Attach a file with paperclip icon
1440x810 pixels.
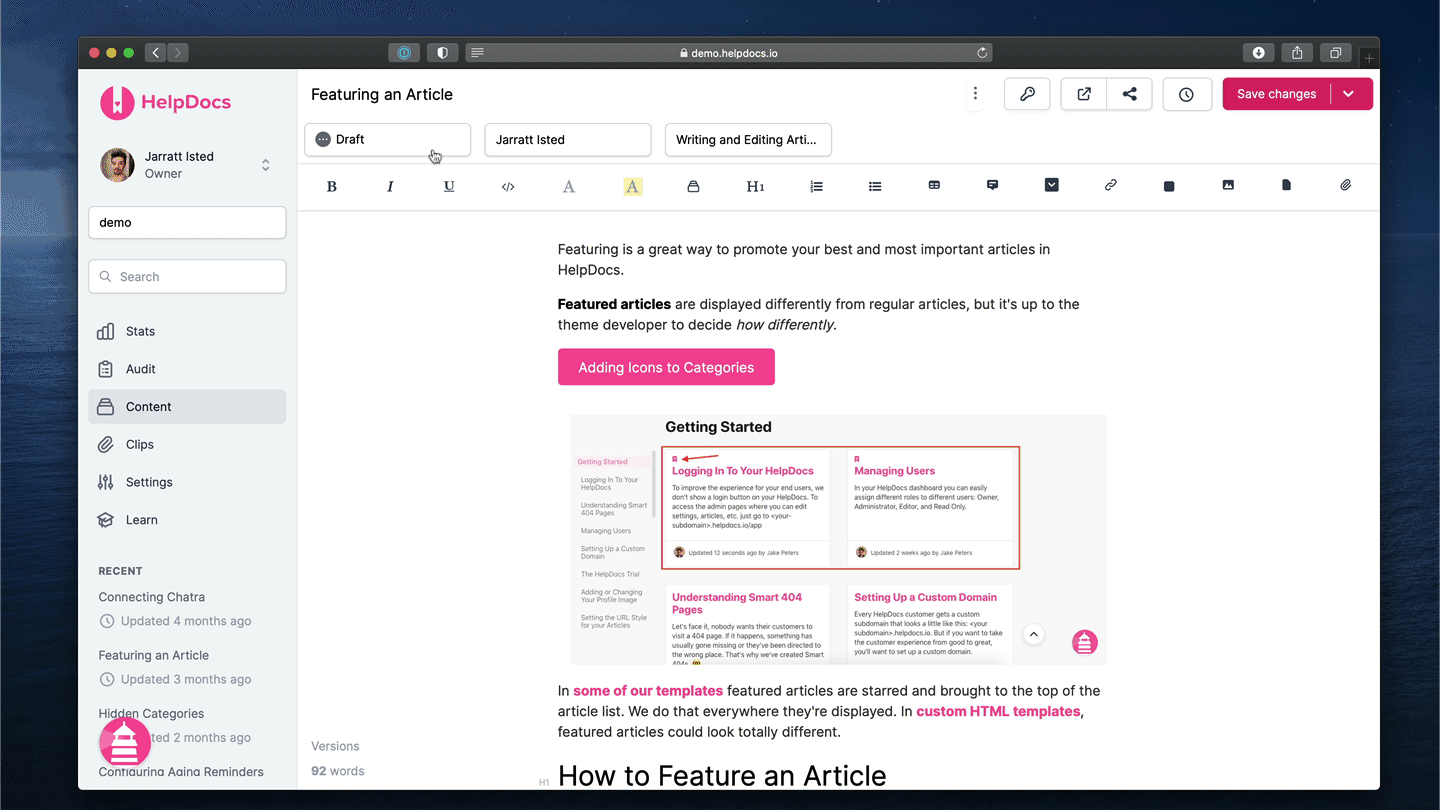(1346, 185)
